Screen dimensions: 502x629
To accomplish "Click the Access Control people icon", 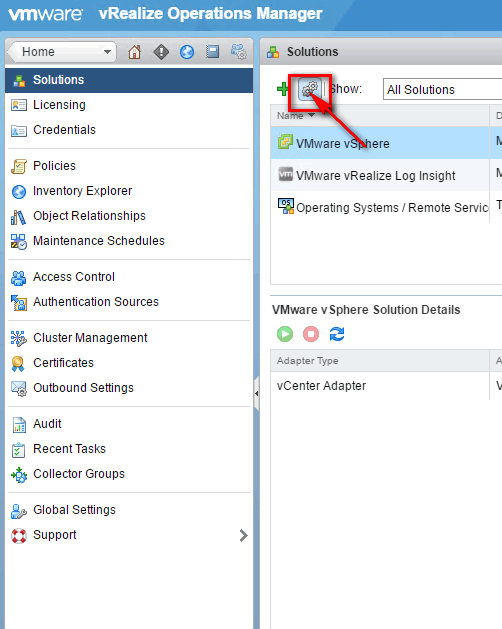I will [x=18, y=278].
